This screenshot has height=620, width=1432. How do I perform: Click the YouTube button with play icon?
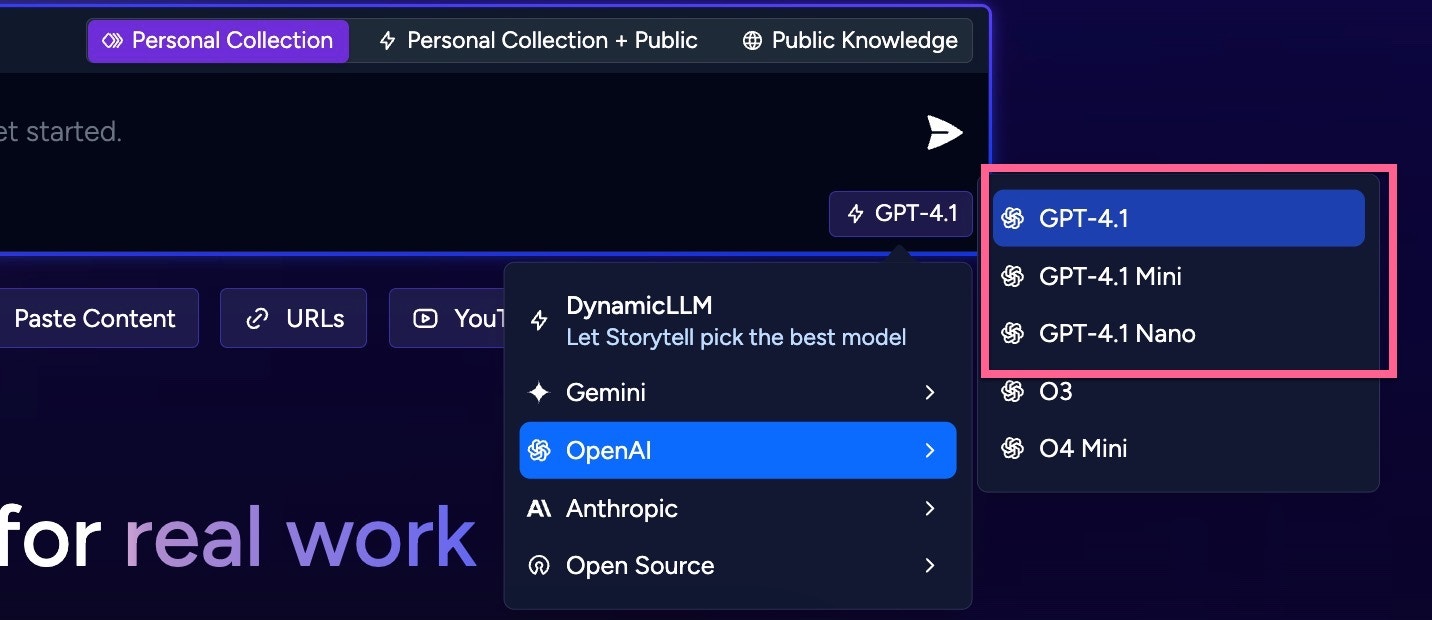pos(448,318)
